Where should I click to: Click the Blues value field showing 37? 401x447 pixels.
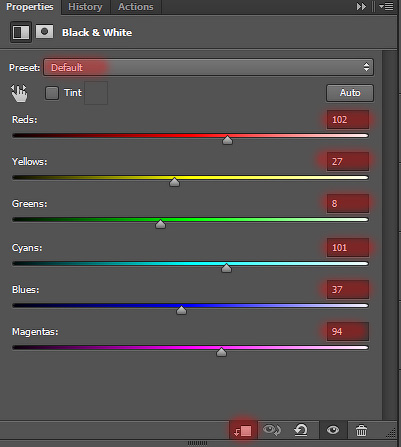pyautogui.click(x=348, y=290)
